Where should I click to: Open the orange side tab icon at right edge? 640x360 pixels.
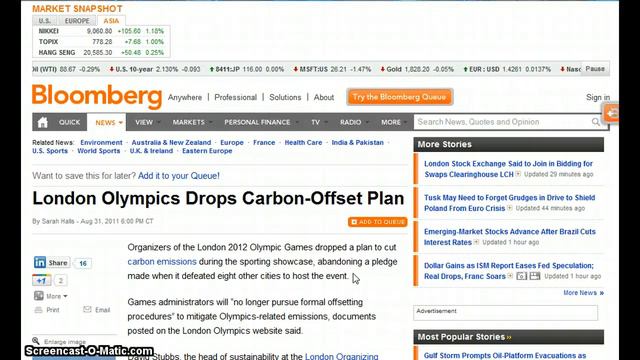[611, 113]
